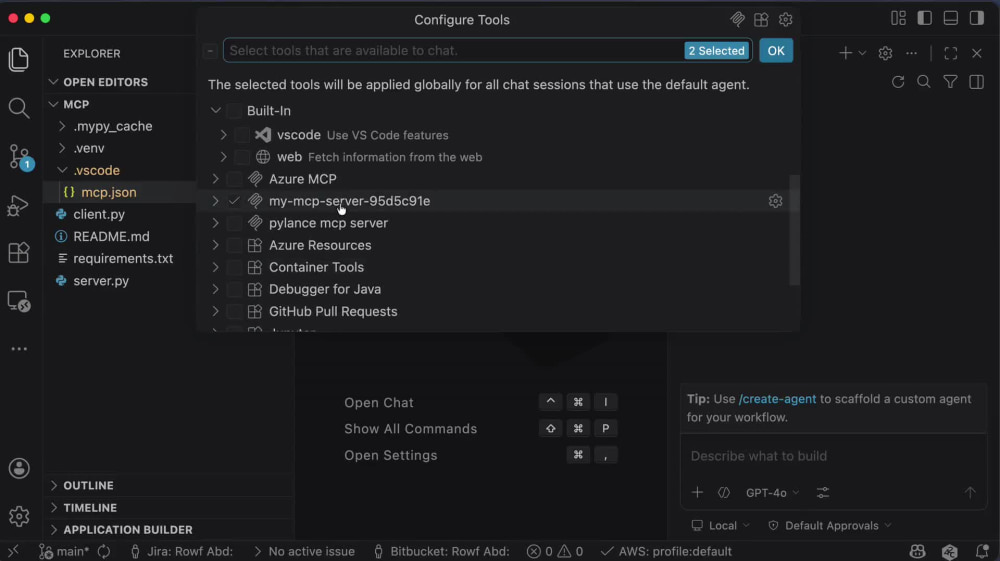
Task: Open client.py in the explorer
Action: click(99, 214)
